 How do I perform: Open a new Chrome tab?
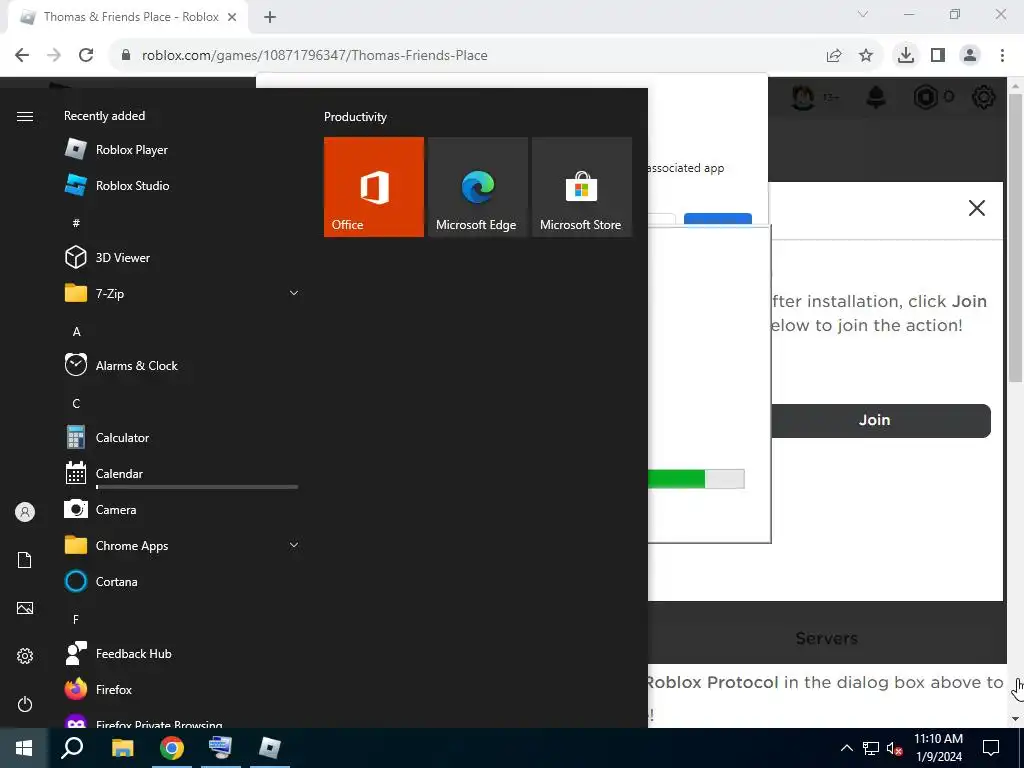pos(270,17)
